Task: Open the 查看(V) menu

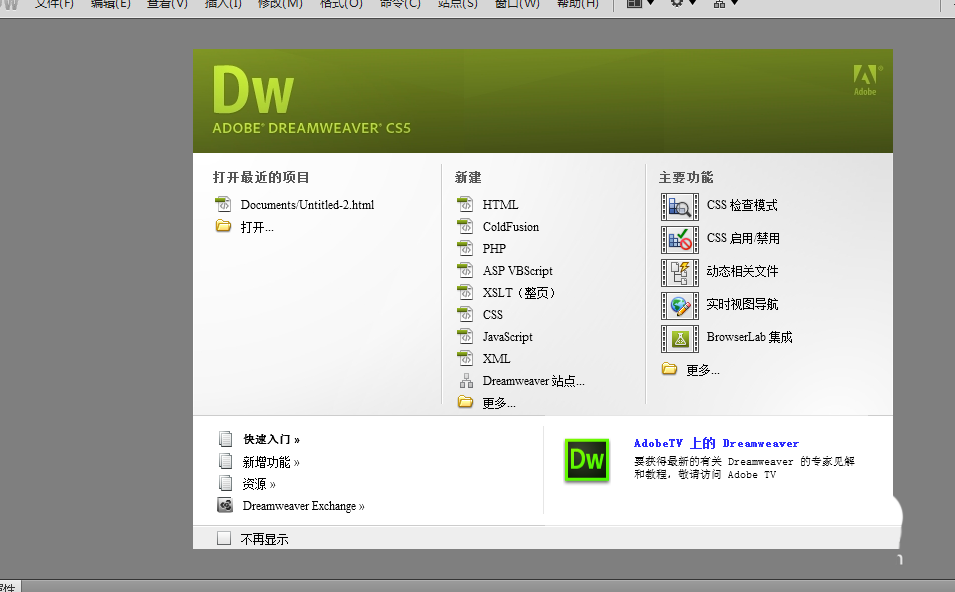Action: 167,4
